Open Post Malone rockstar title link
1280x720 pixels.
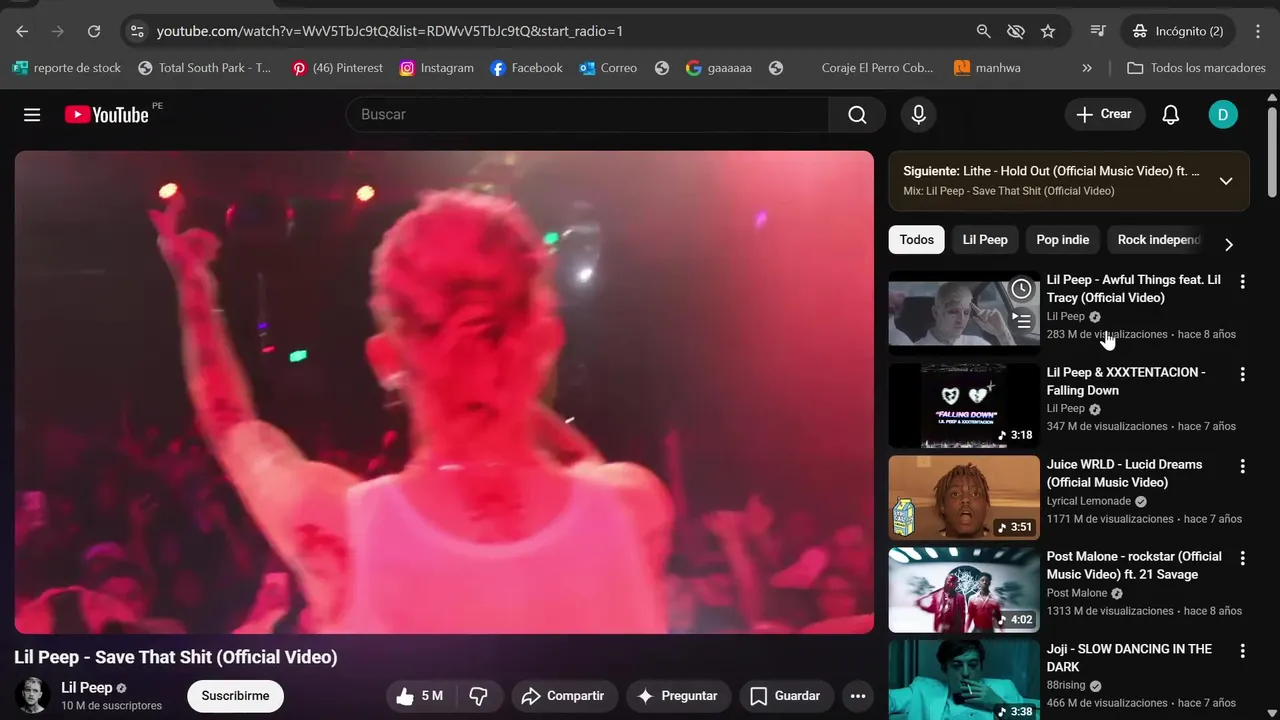click(x=1134, y=566)
